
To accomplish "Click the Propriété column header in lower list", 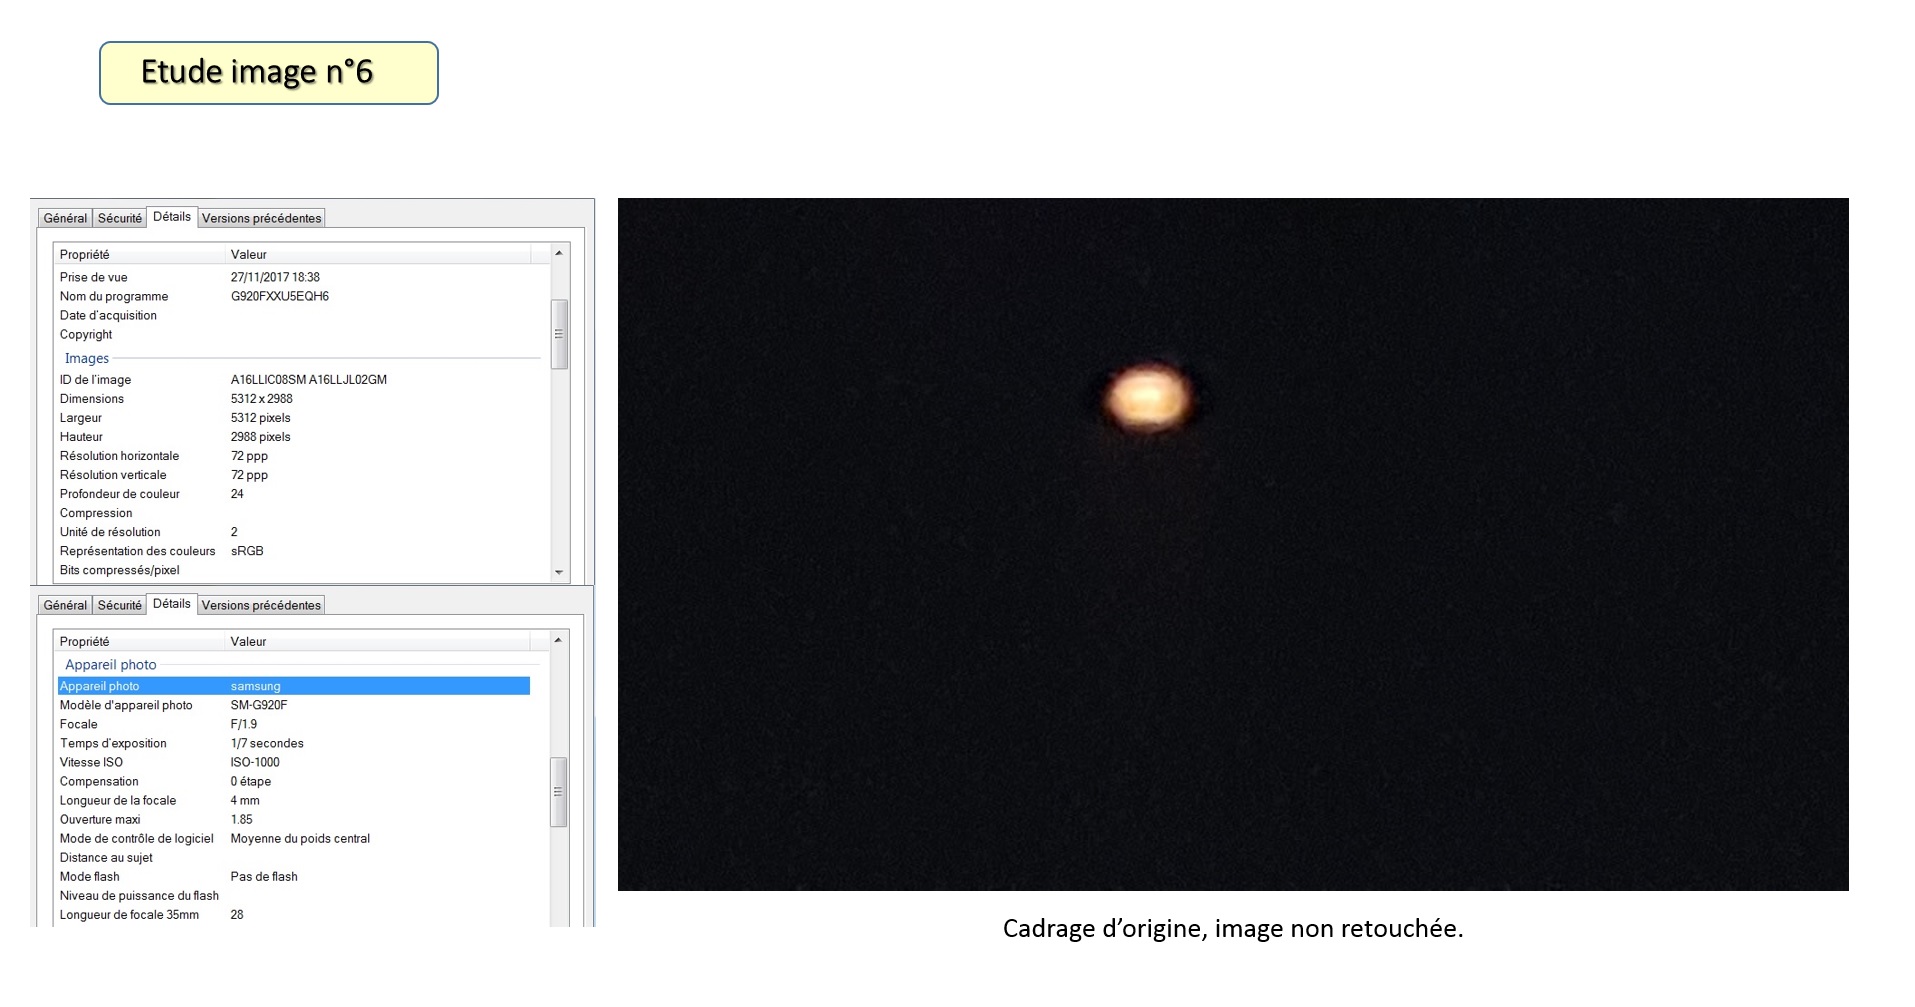I will pyautogui.click(x=139, y=641).
